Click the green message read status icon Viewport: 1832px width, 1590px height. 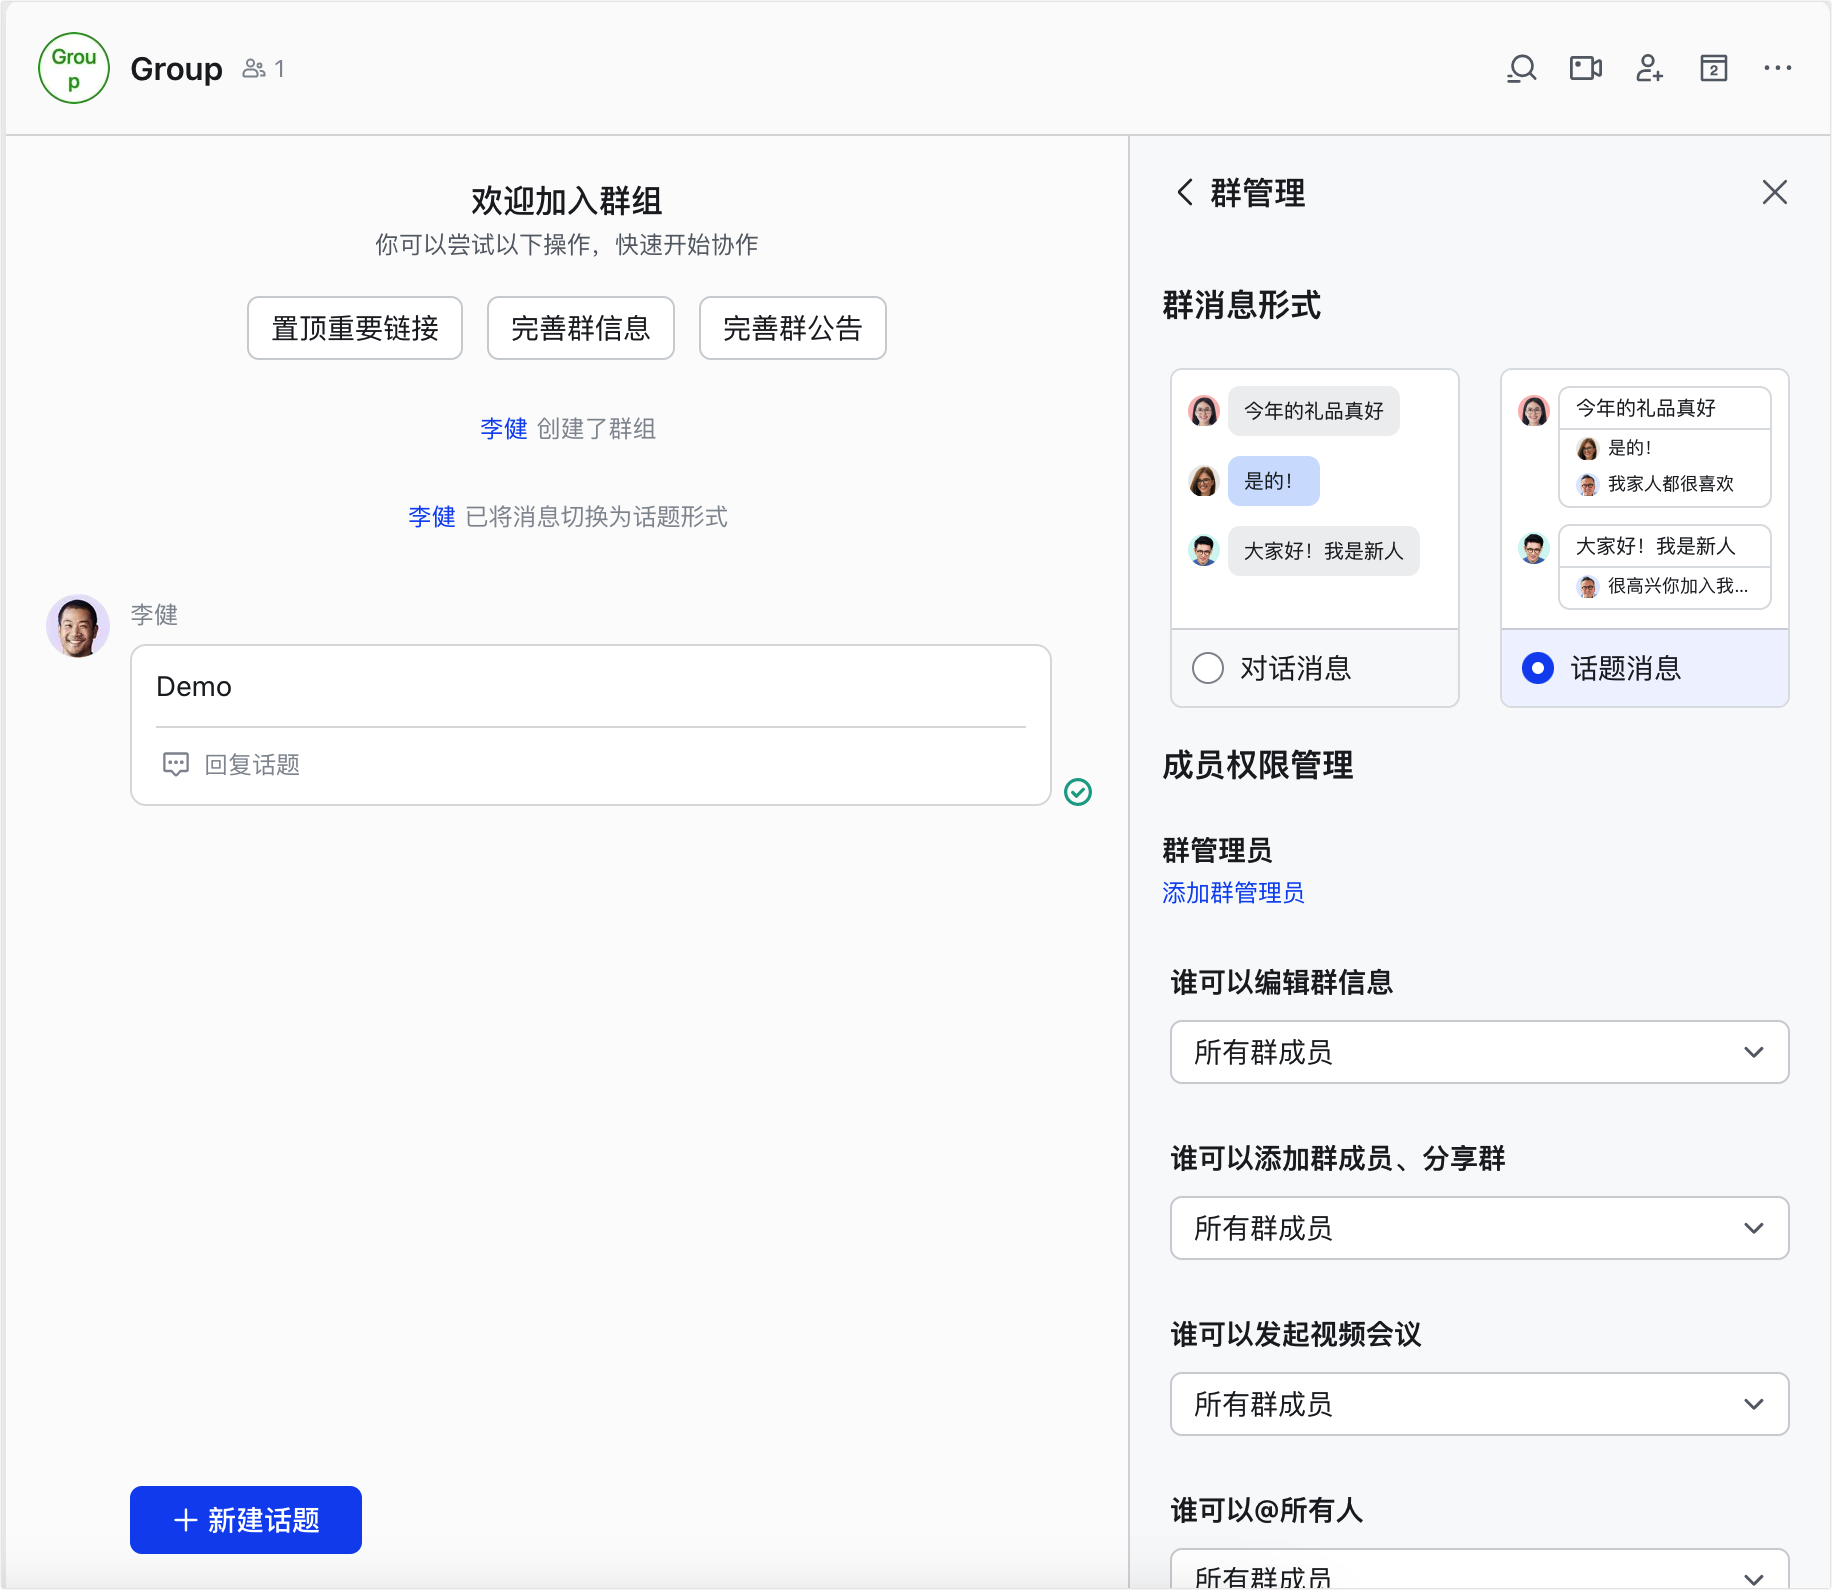(1078, 792)
